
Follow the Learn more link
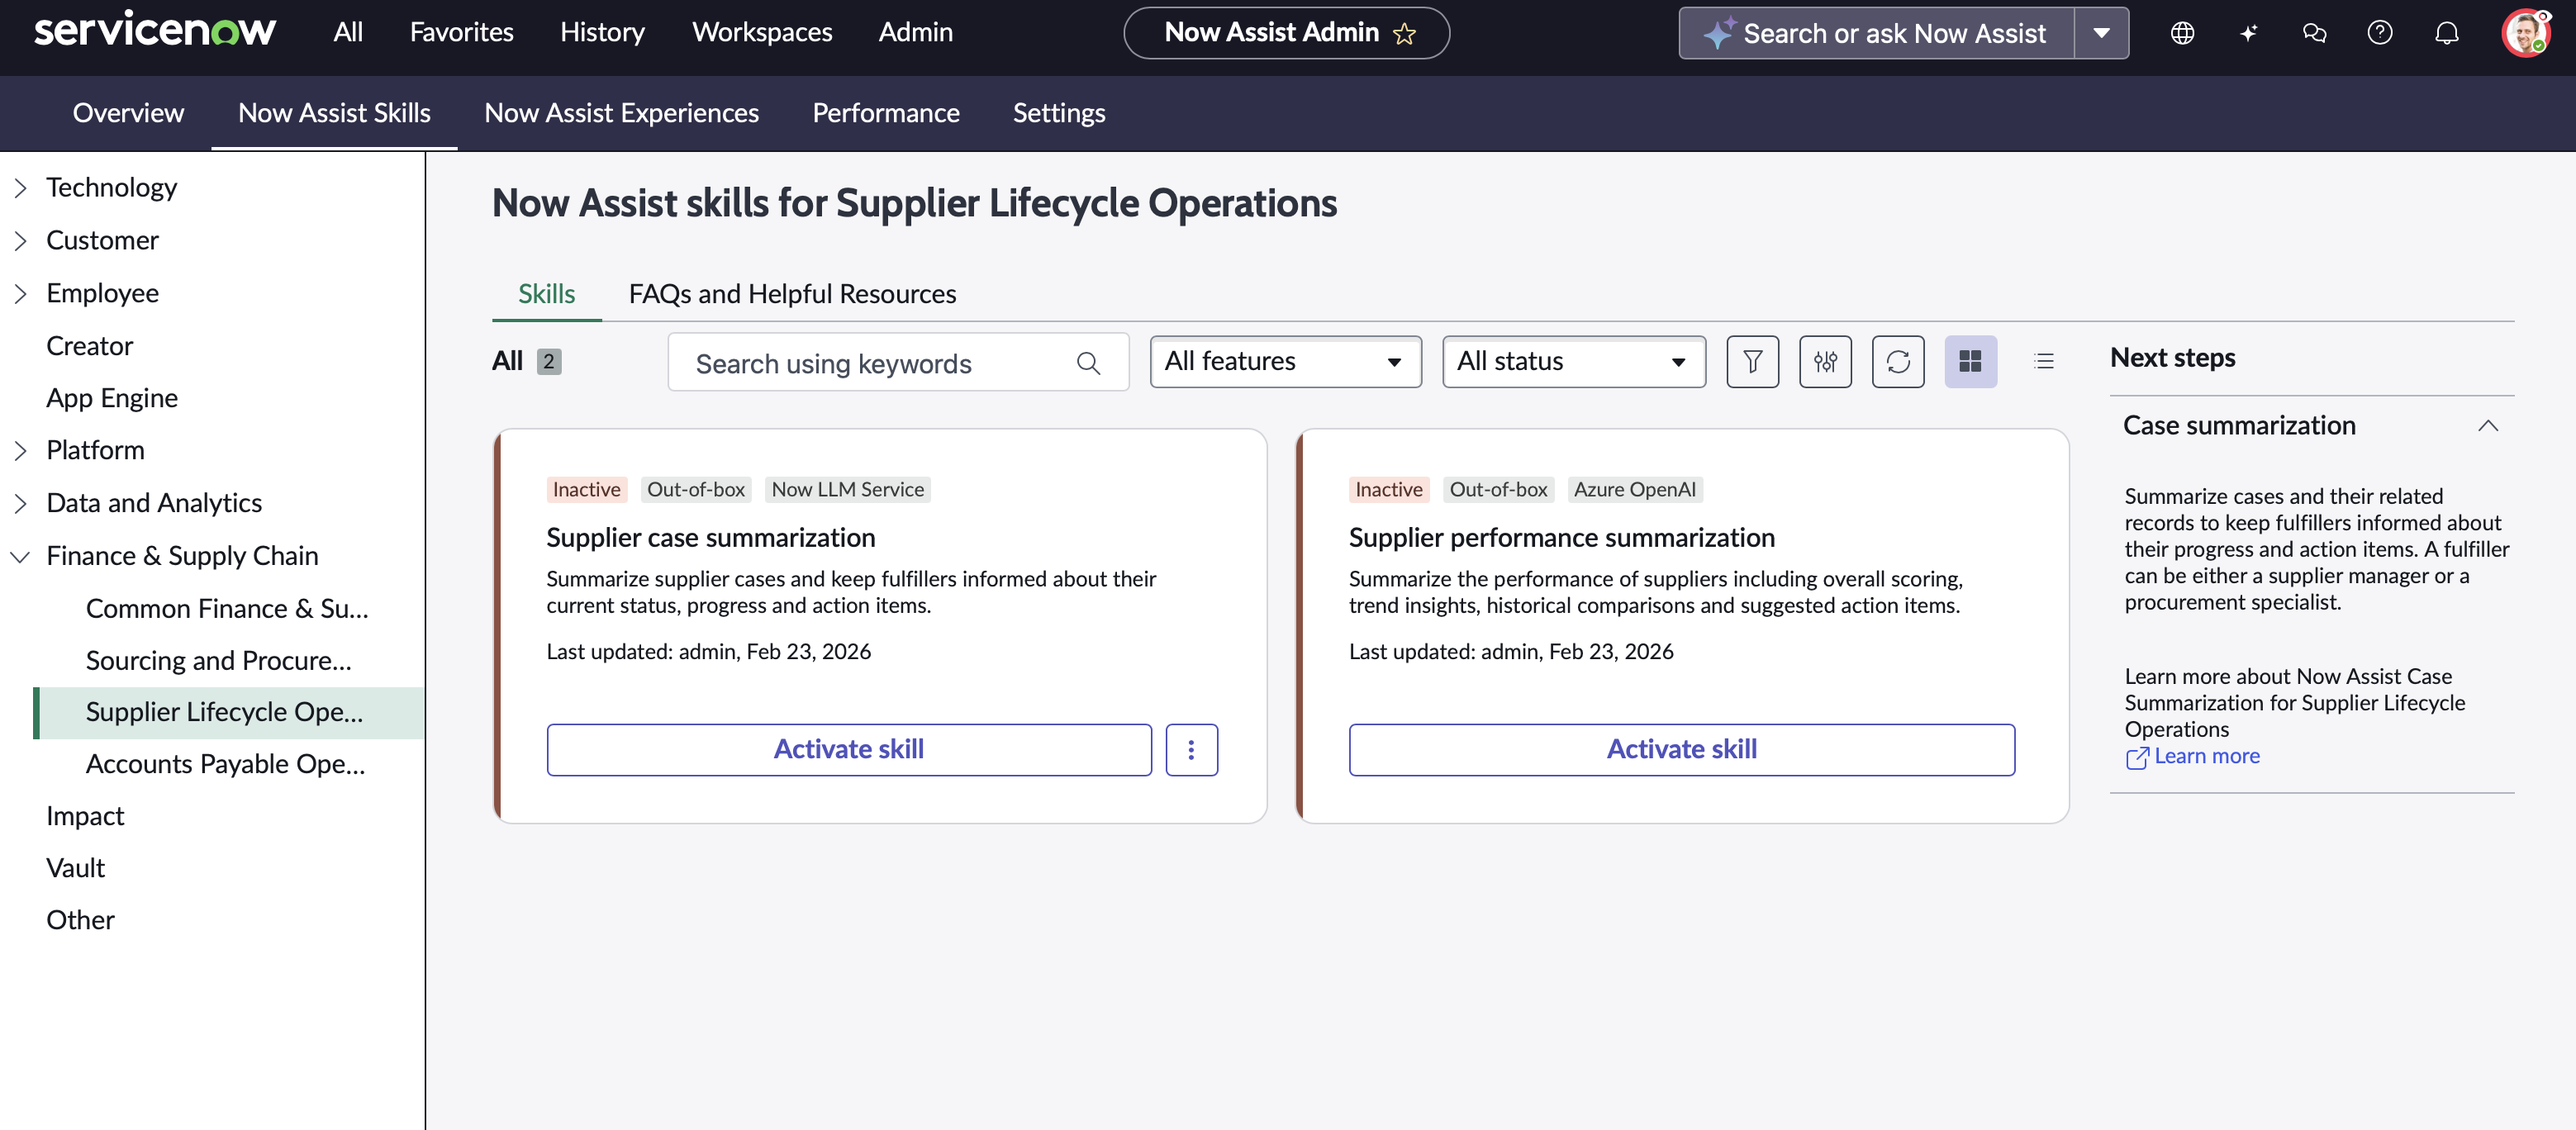(2207, 756)
